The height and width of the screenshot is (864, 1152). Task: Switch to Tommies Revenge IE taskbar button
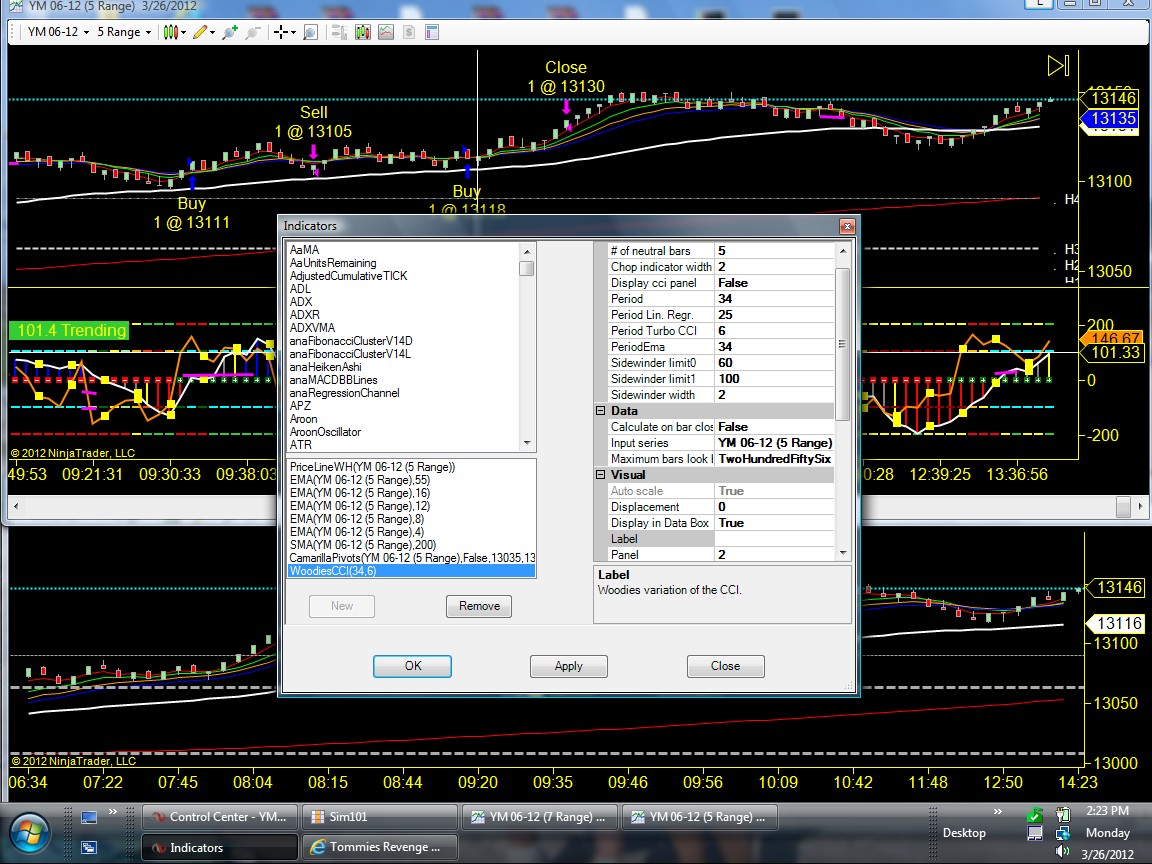coord(379,847)
